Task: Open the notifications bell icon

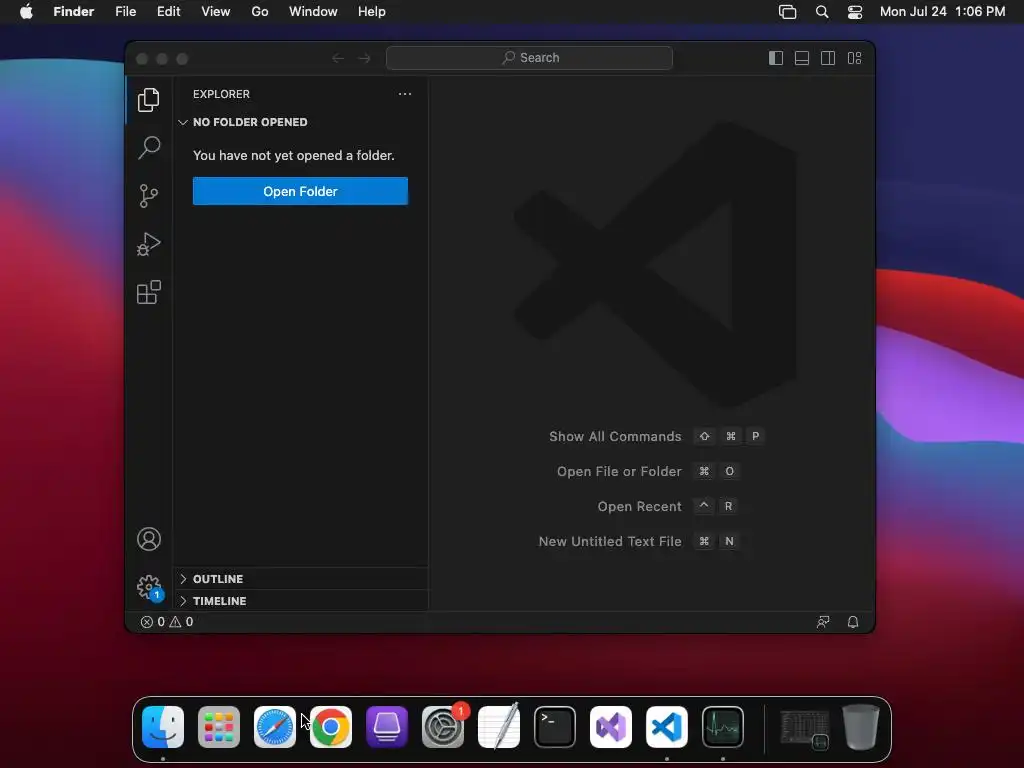Action: click(853, 622)
